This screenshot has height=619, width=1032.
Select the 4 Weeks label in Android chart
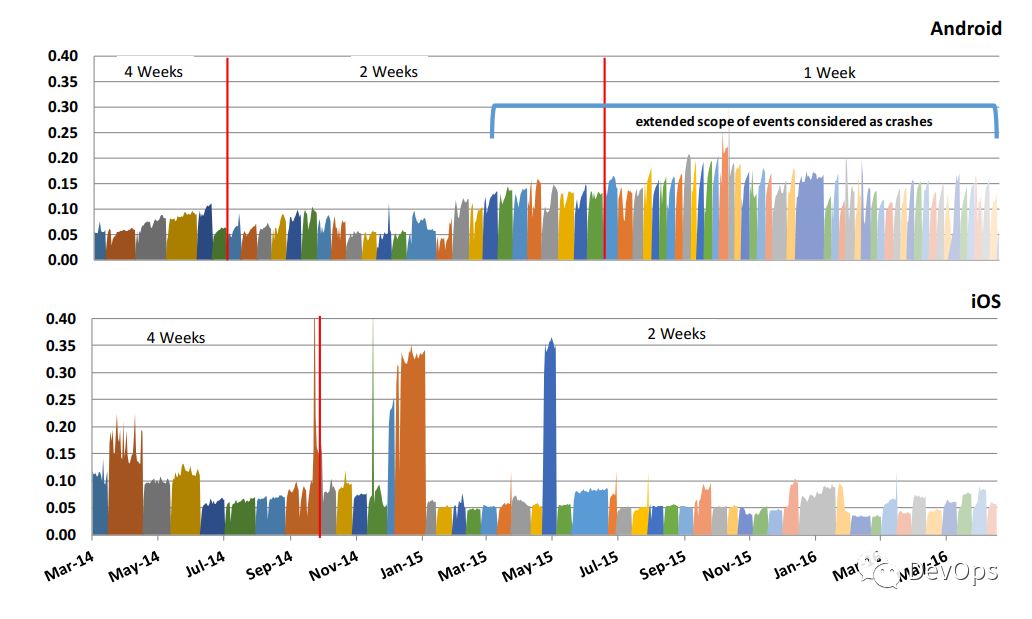pyautogui.click(x=153, y=72)
